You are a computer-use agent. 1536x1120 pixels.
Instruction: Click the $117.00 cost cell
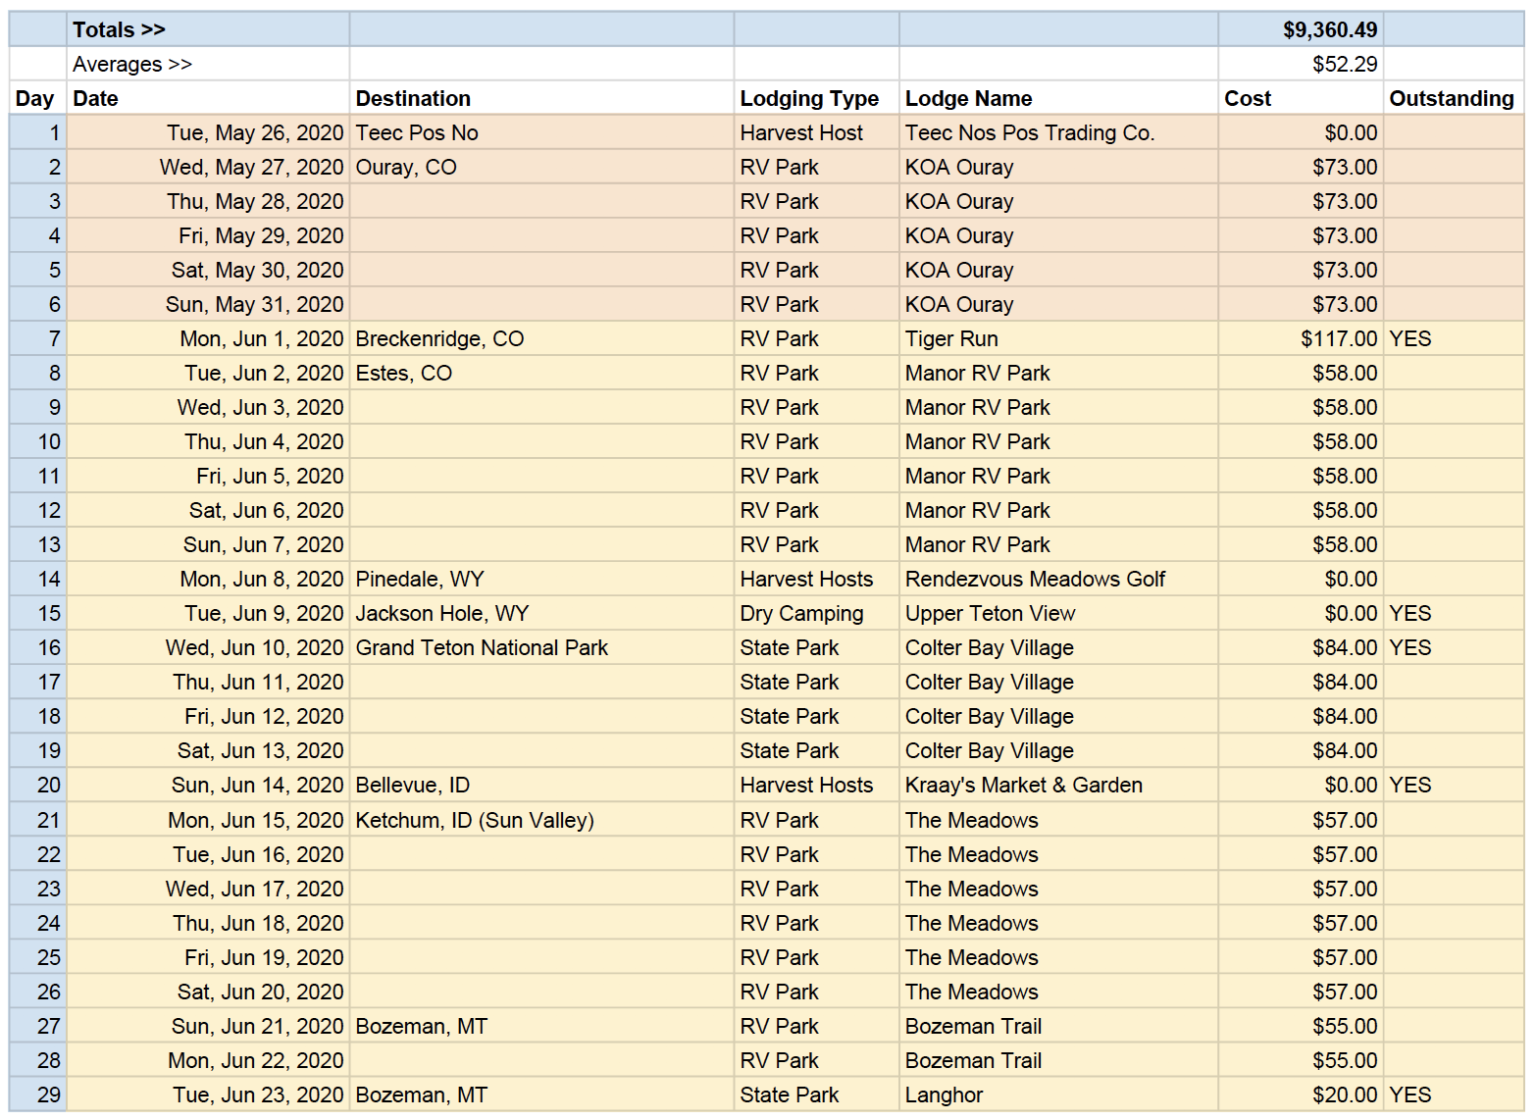[1338, 339]
